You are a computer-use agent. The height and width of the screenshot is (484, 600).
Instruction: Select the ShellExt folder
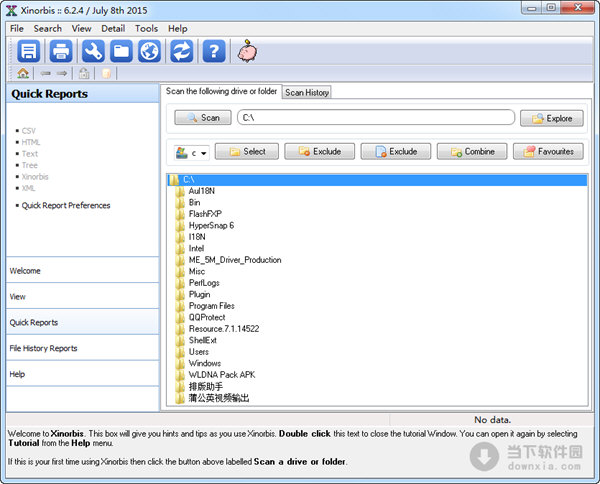click(202, 340)
